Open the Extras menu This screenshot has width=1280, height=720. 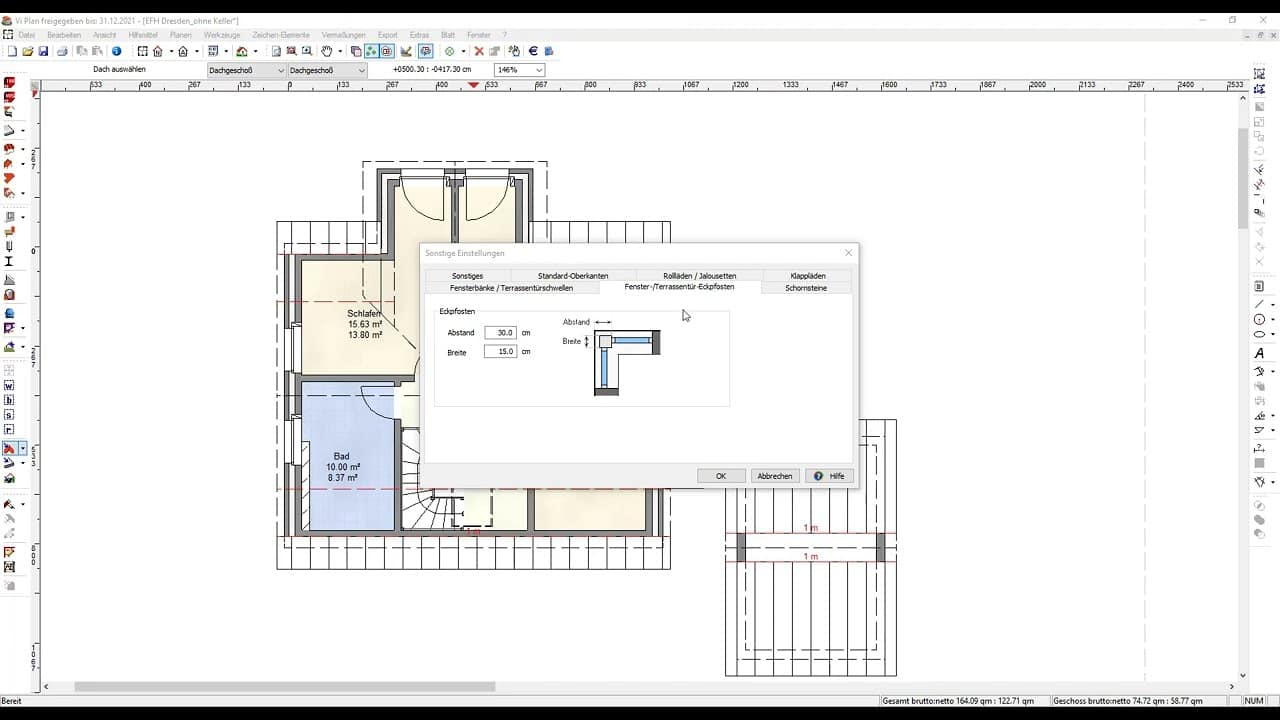pos(419,35)
